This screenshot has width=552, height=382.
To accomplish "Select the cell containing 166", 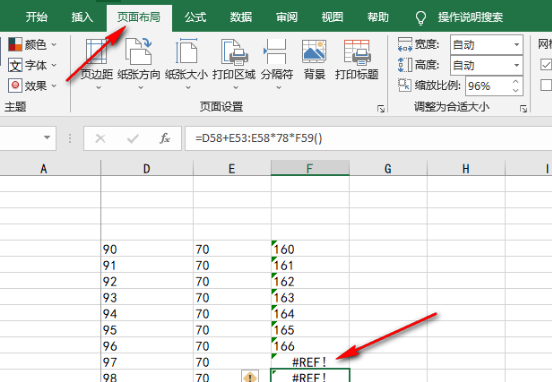I will click(x=310, y=346).
